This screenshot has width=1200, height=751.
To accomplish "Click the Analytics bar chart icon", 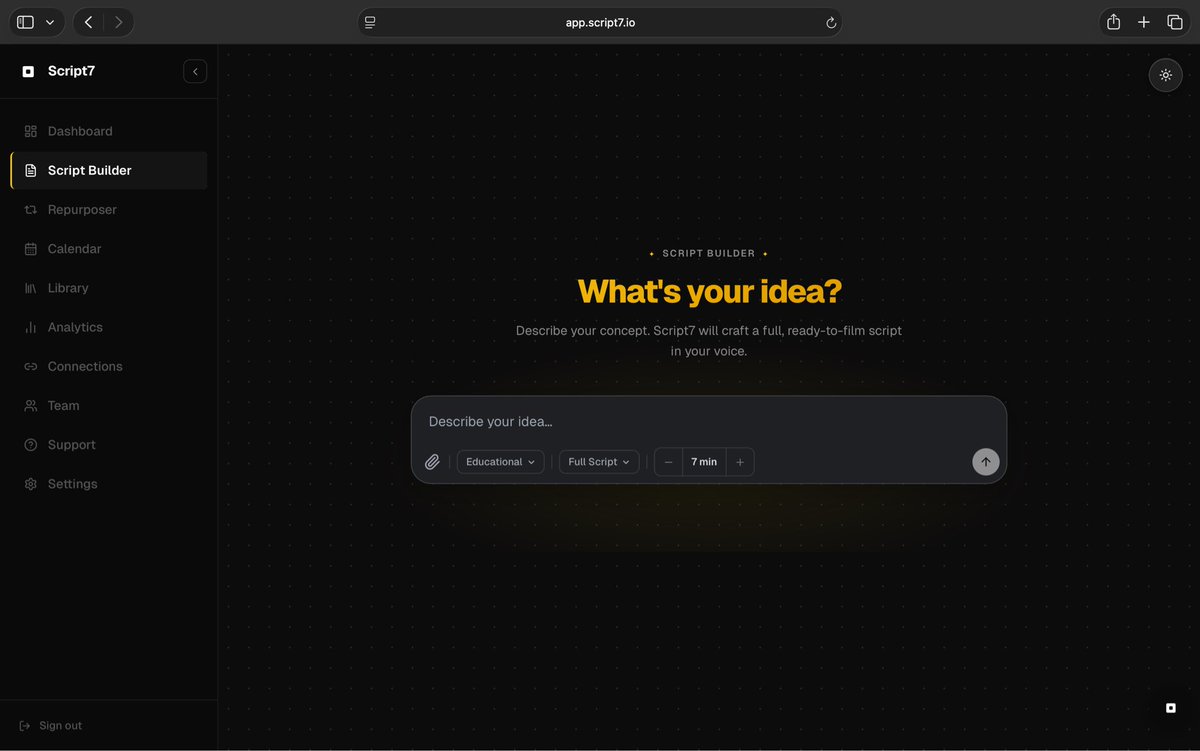I will [30, 327].
